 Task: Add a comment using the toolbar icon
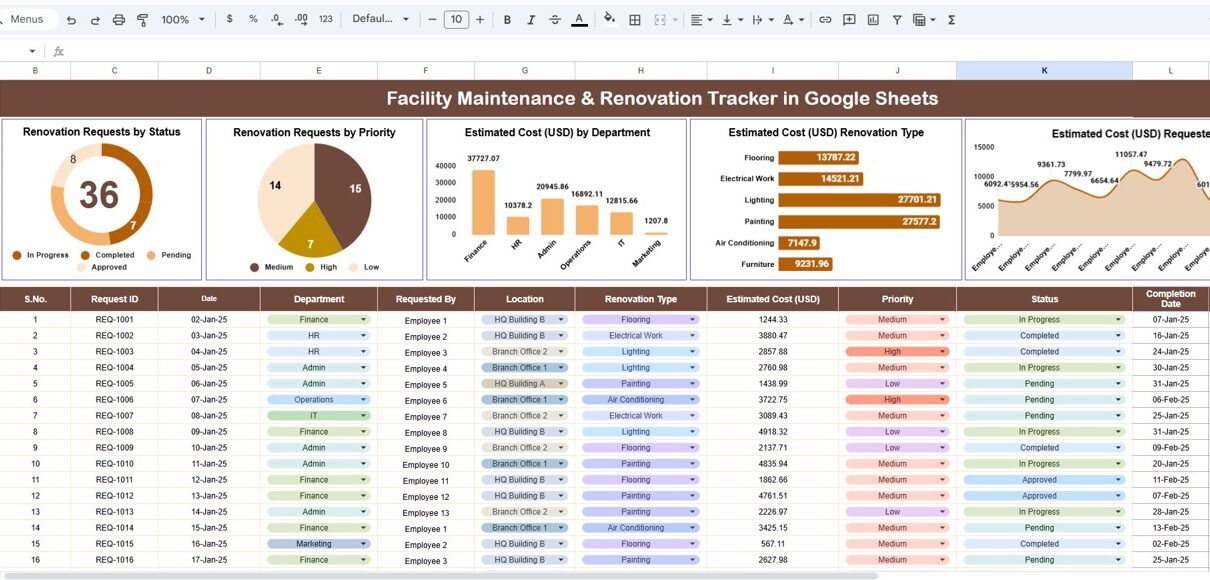pyautogui.click(x=849, y=20)
